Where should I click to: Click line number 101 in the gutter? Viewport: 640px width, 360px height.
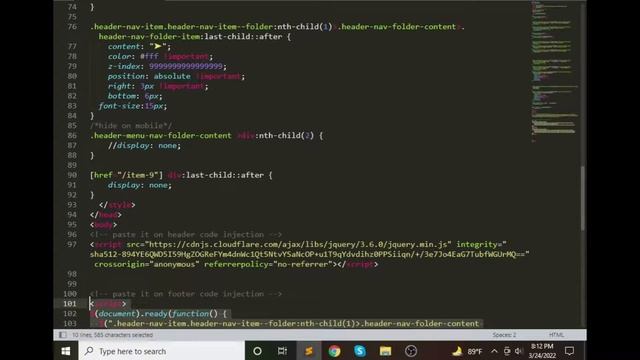pos(70,304)
